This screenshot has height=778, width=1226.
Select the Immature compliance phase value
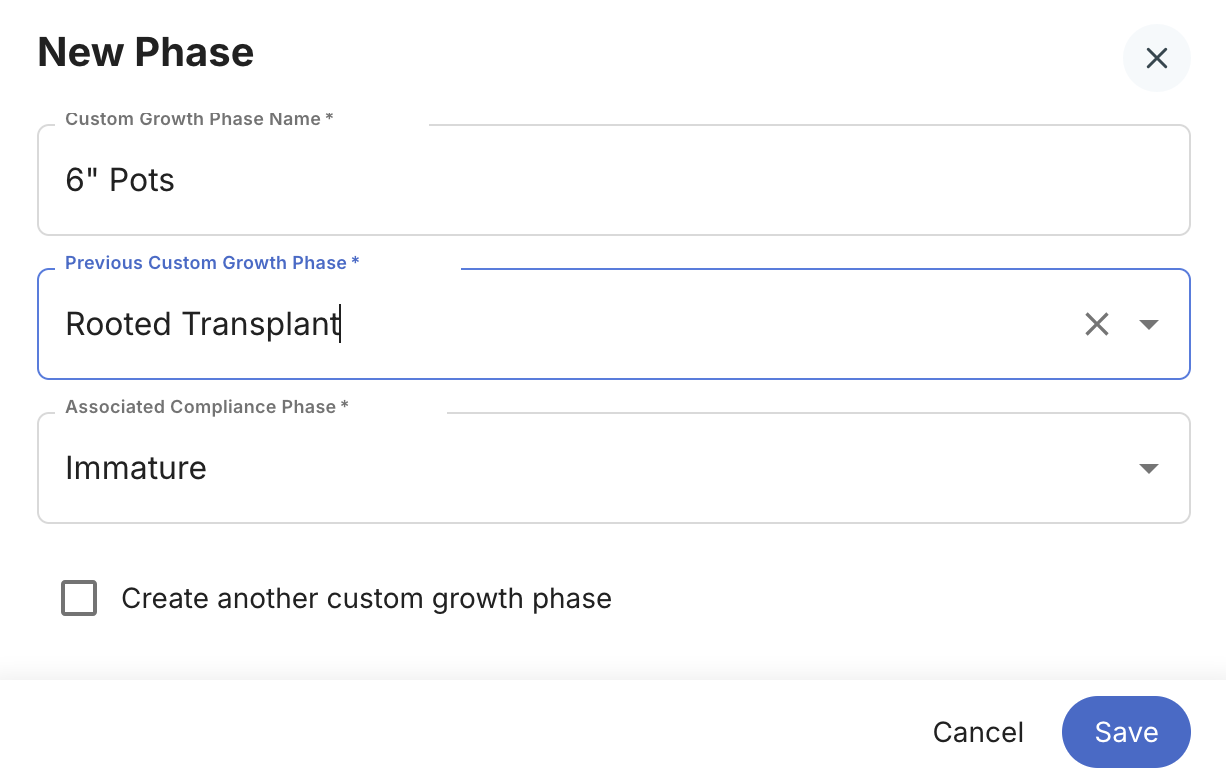pos(136,468)
